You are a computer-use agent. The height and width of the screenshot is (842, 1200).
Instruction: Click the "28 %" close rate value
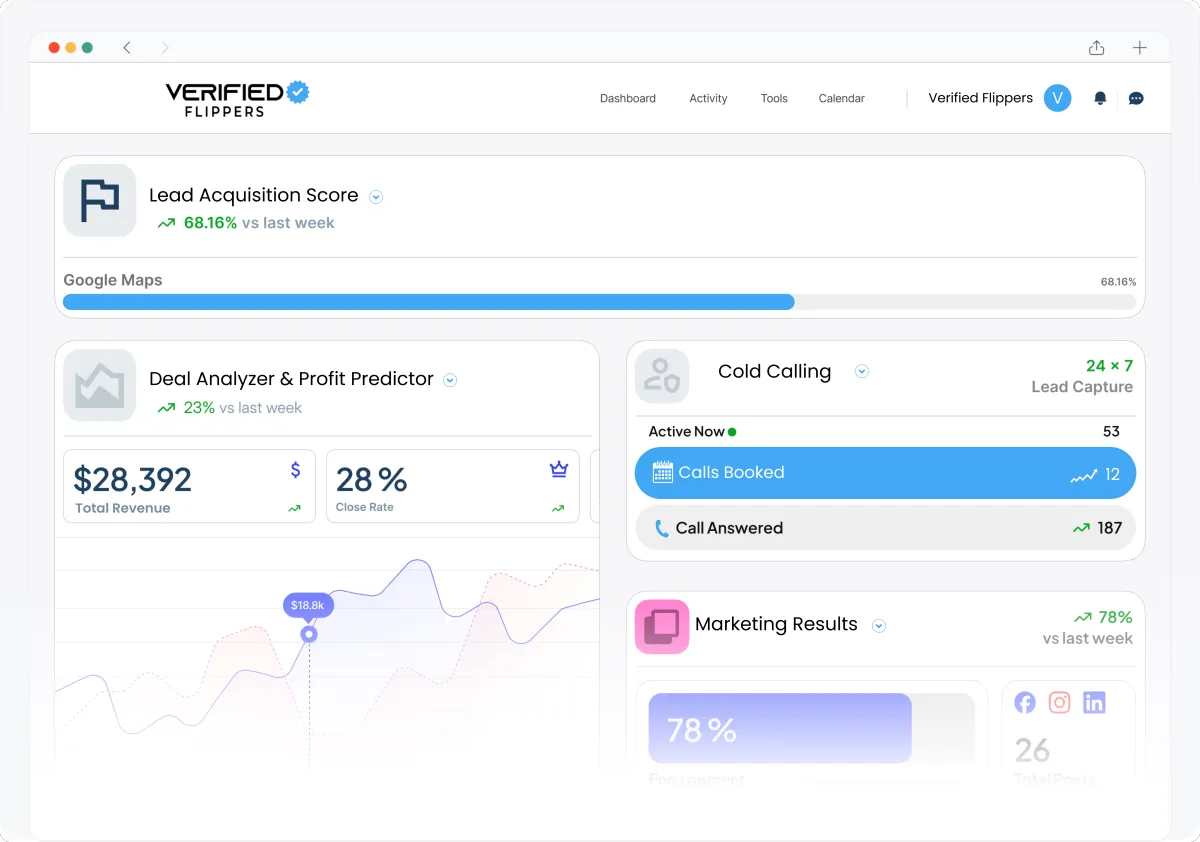click(x=371, y=480)
